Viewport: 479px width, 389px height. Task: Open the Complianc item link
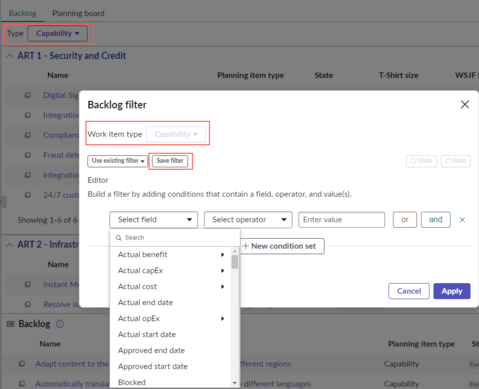click(61, 135)
